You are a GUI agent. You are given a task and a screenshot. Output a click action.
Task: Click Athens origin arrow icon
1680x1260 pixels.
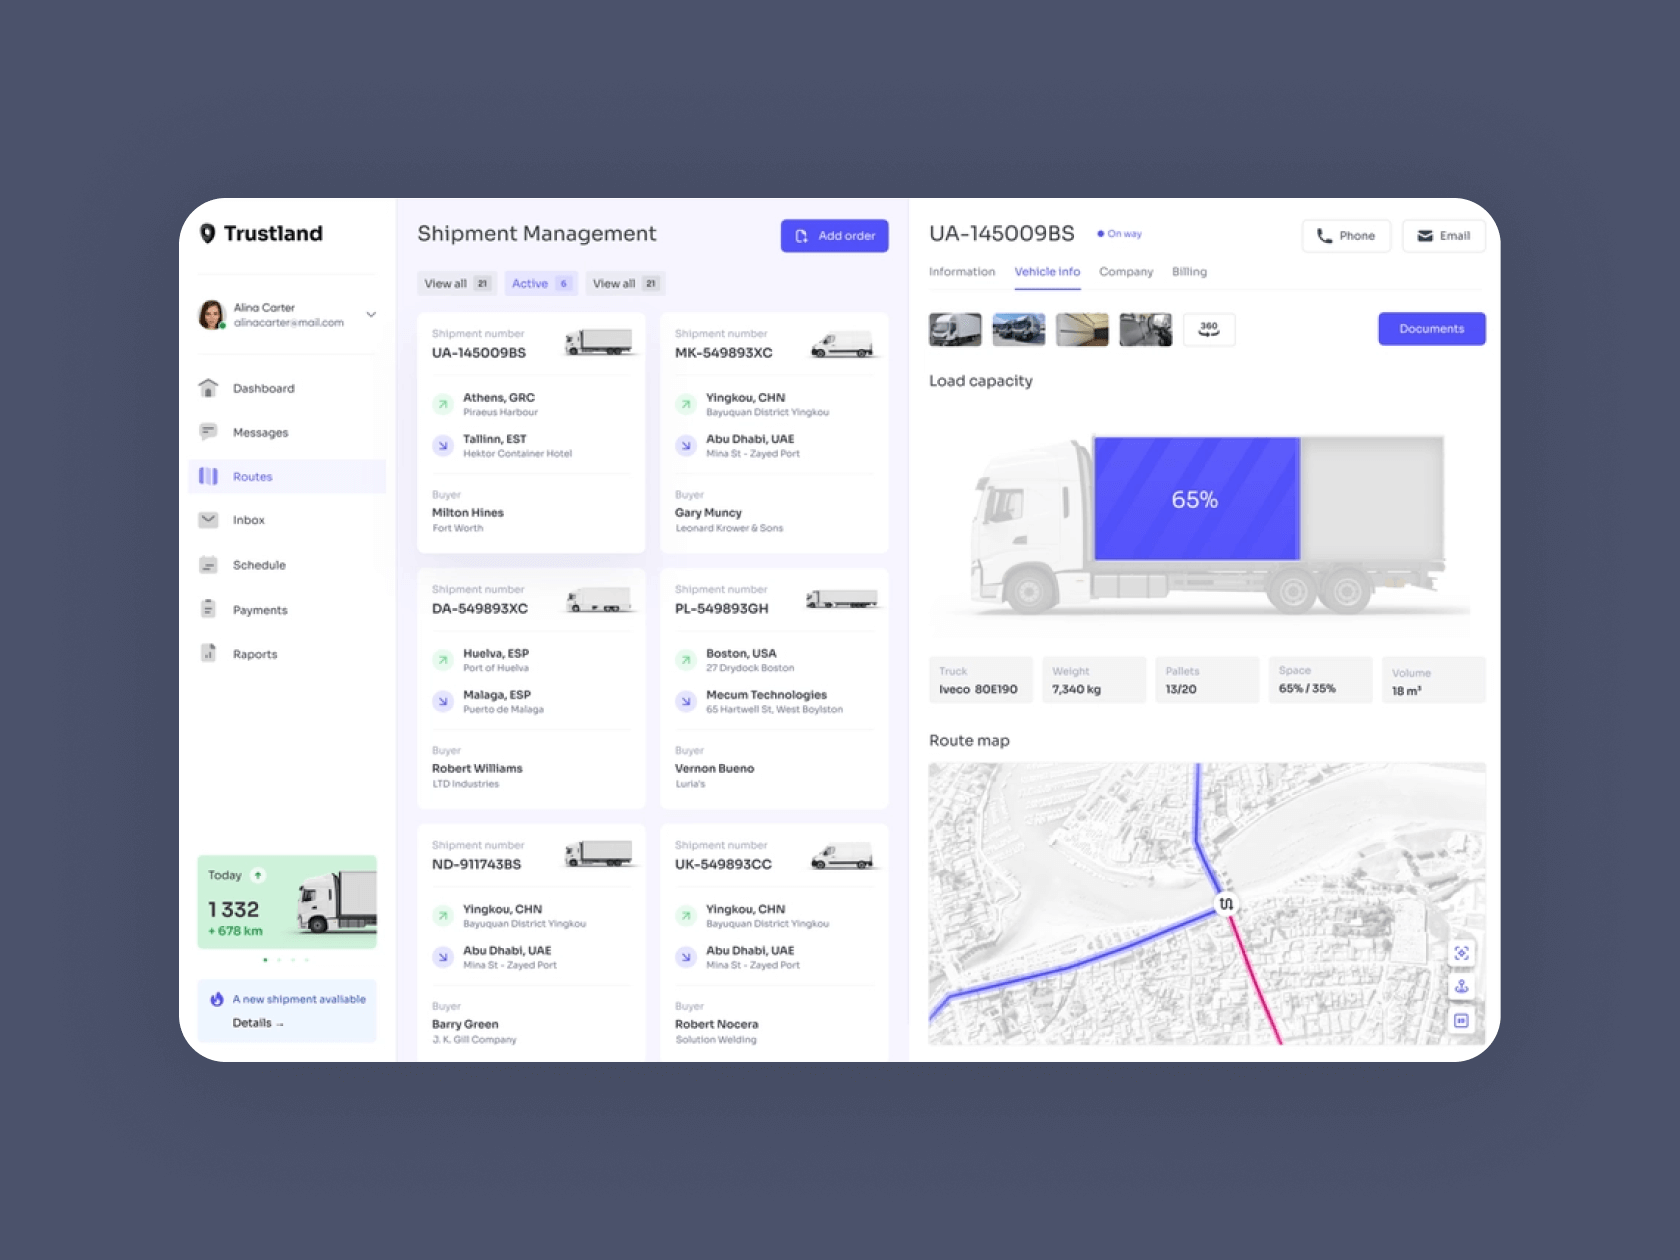coord(442,404)
